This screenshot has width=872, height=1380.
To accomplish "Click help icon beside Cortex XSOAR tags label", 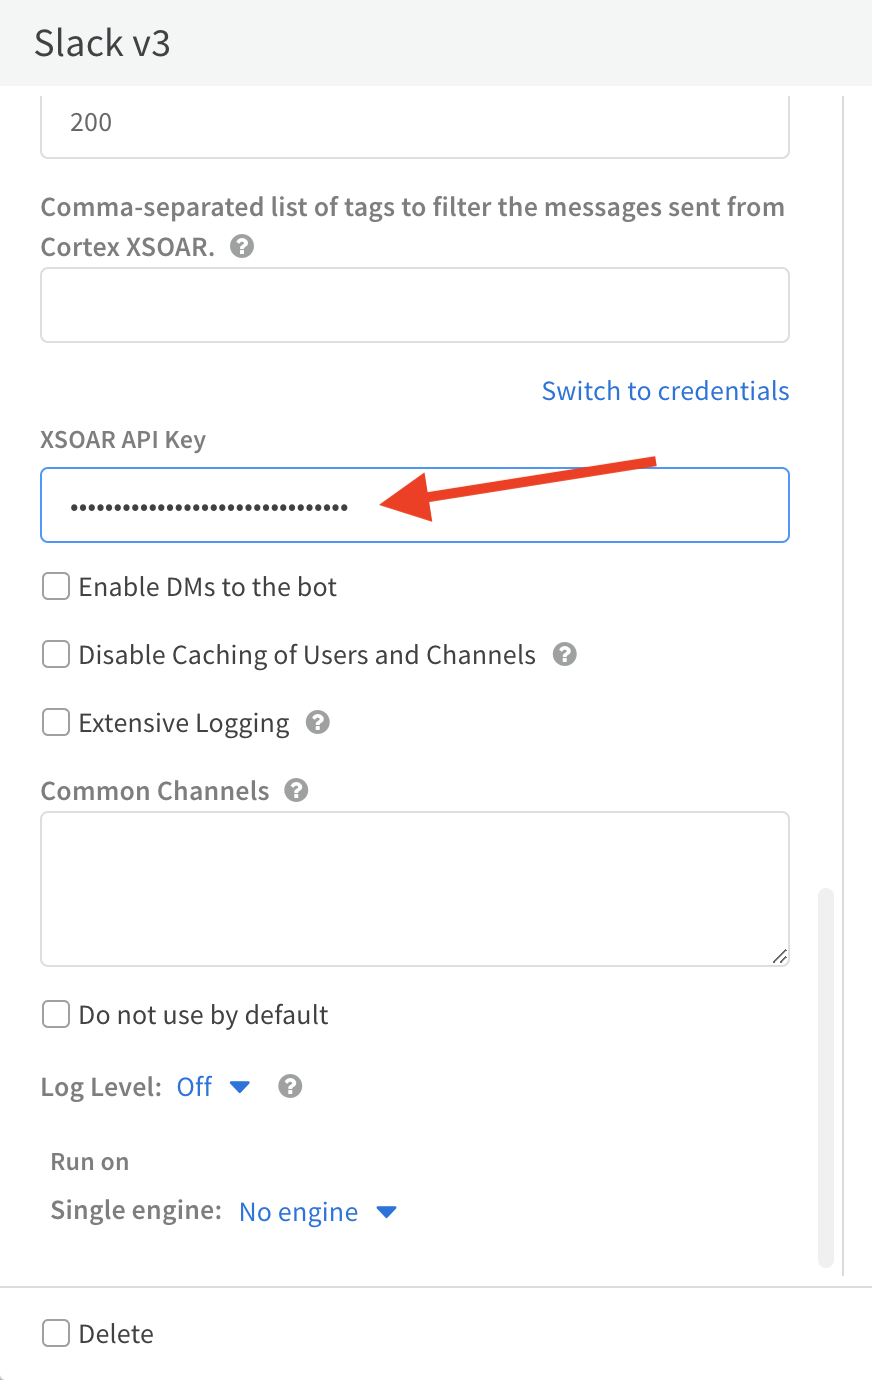I will (242, 246).
